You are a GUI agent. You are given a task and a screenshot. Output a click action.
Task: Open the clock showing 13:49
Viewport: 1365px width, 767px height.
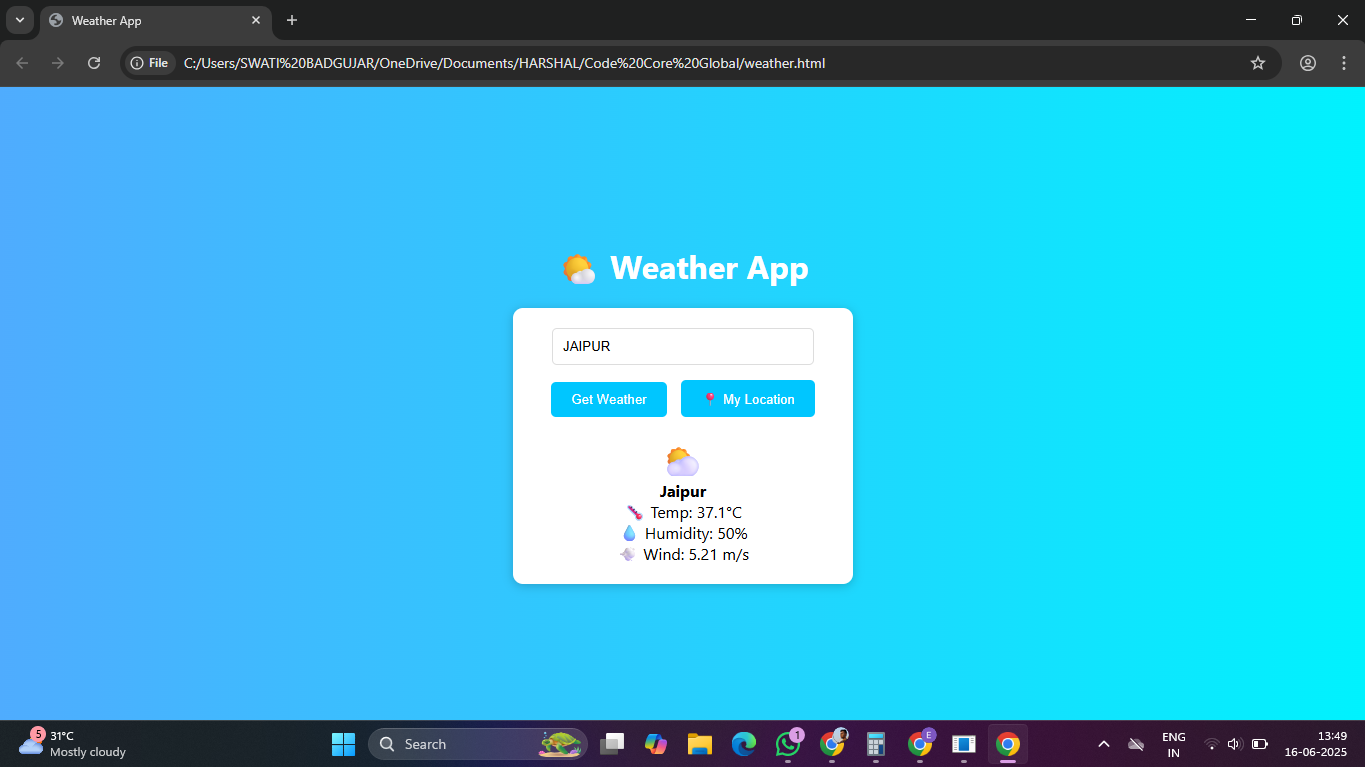[1316, 744]
